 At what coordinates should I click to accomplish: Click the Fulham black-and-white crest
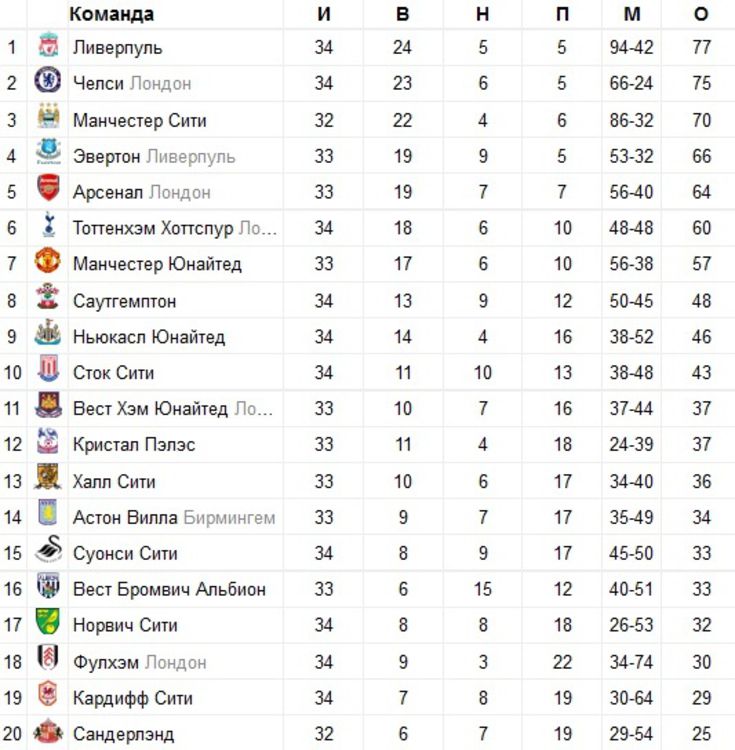click(48, 657)
